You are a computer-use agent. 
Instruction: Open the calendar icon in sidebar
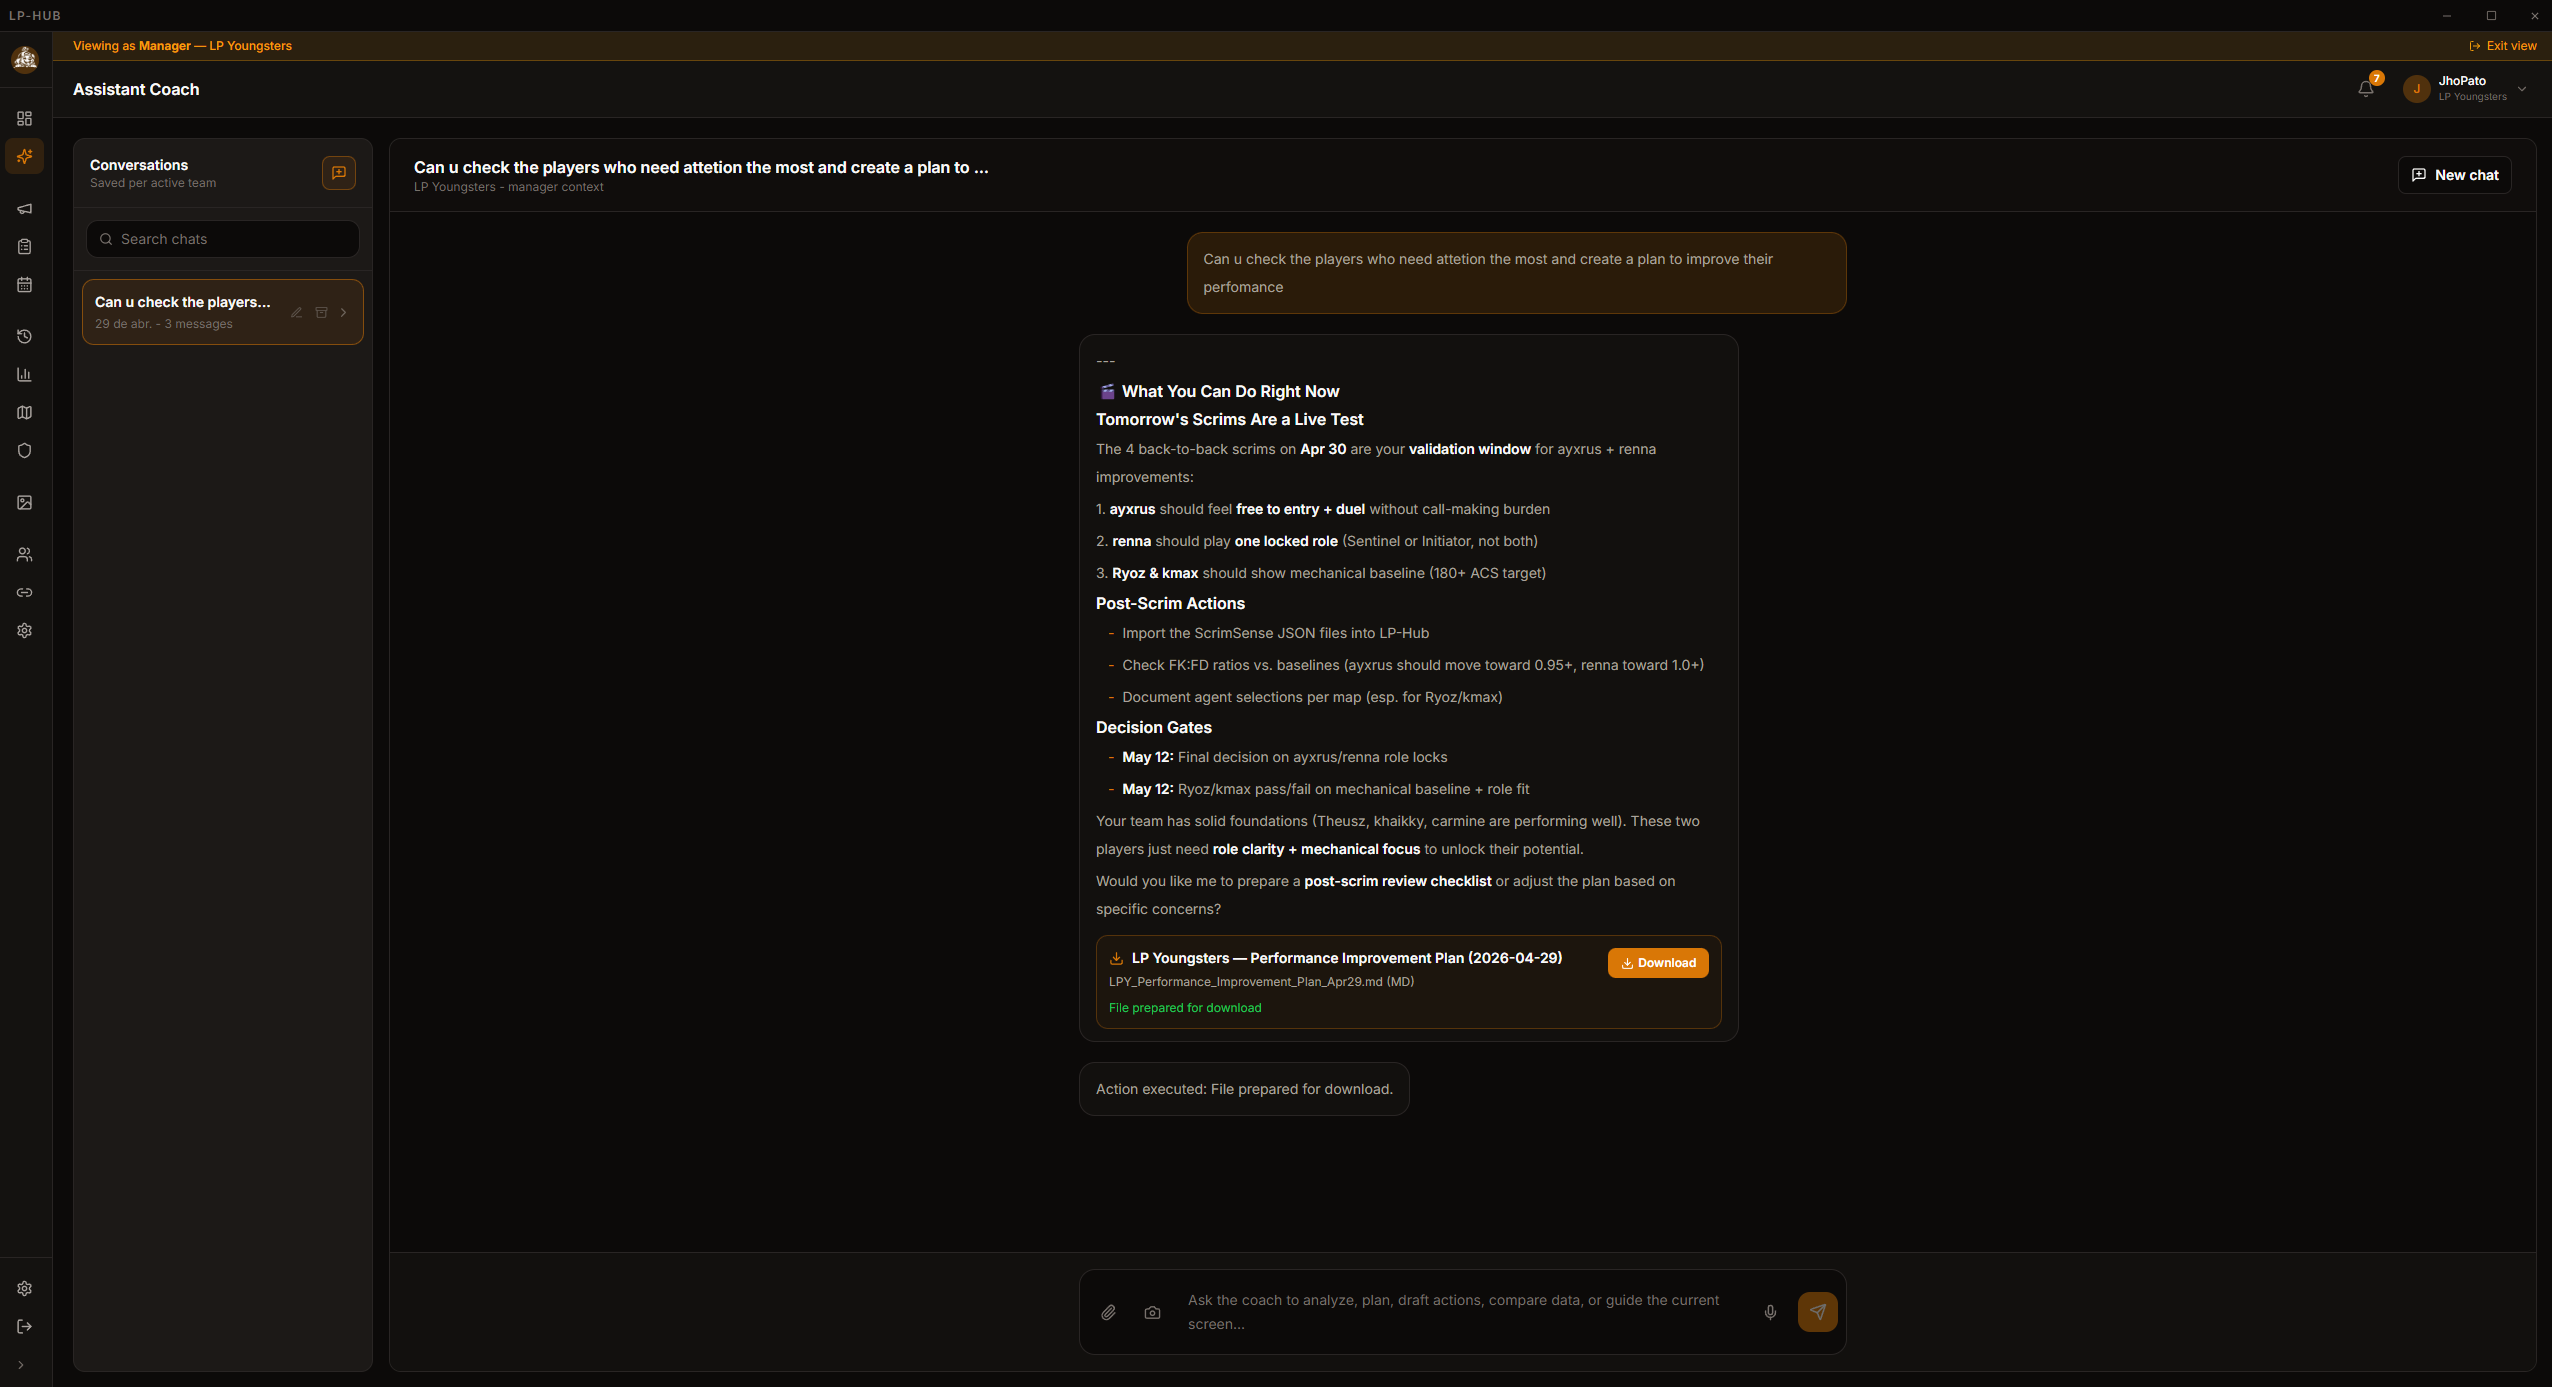click(x=25, y=285)
